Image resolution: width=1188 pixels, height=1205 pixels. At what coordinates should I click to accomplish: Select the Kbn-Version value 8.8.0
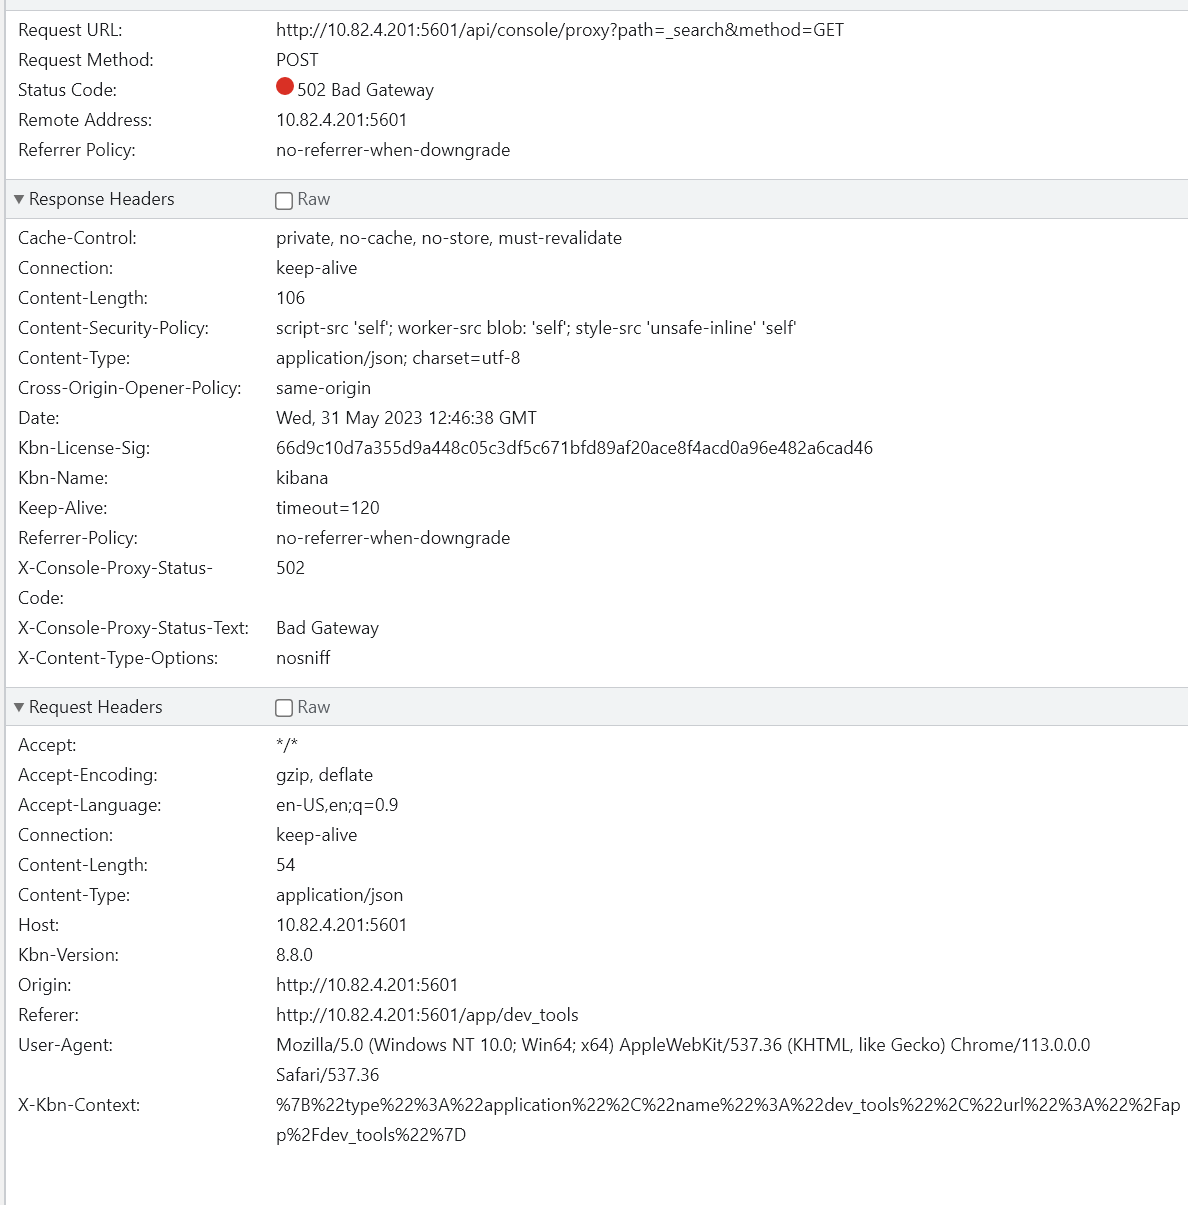(297, 955)
